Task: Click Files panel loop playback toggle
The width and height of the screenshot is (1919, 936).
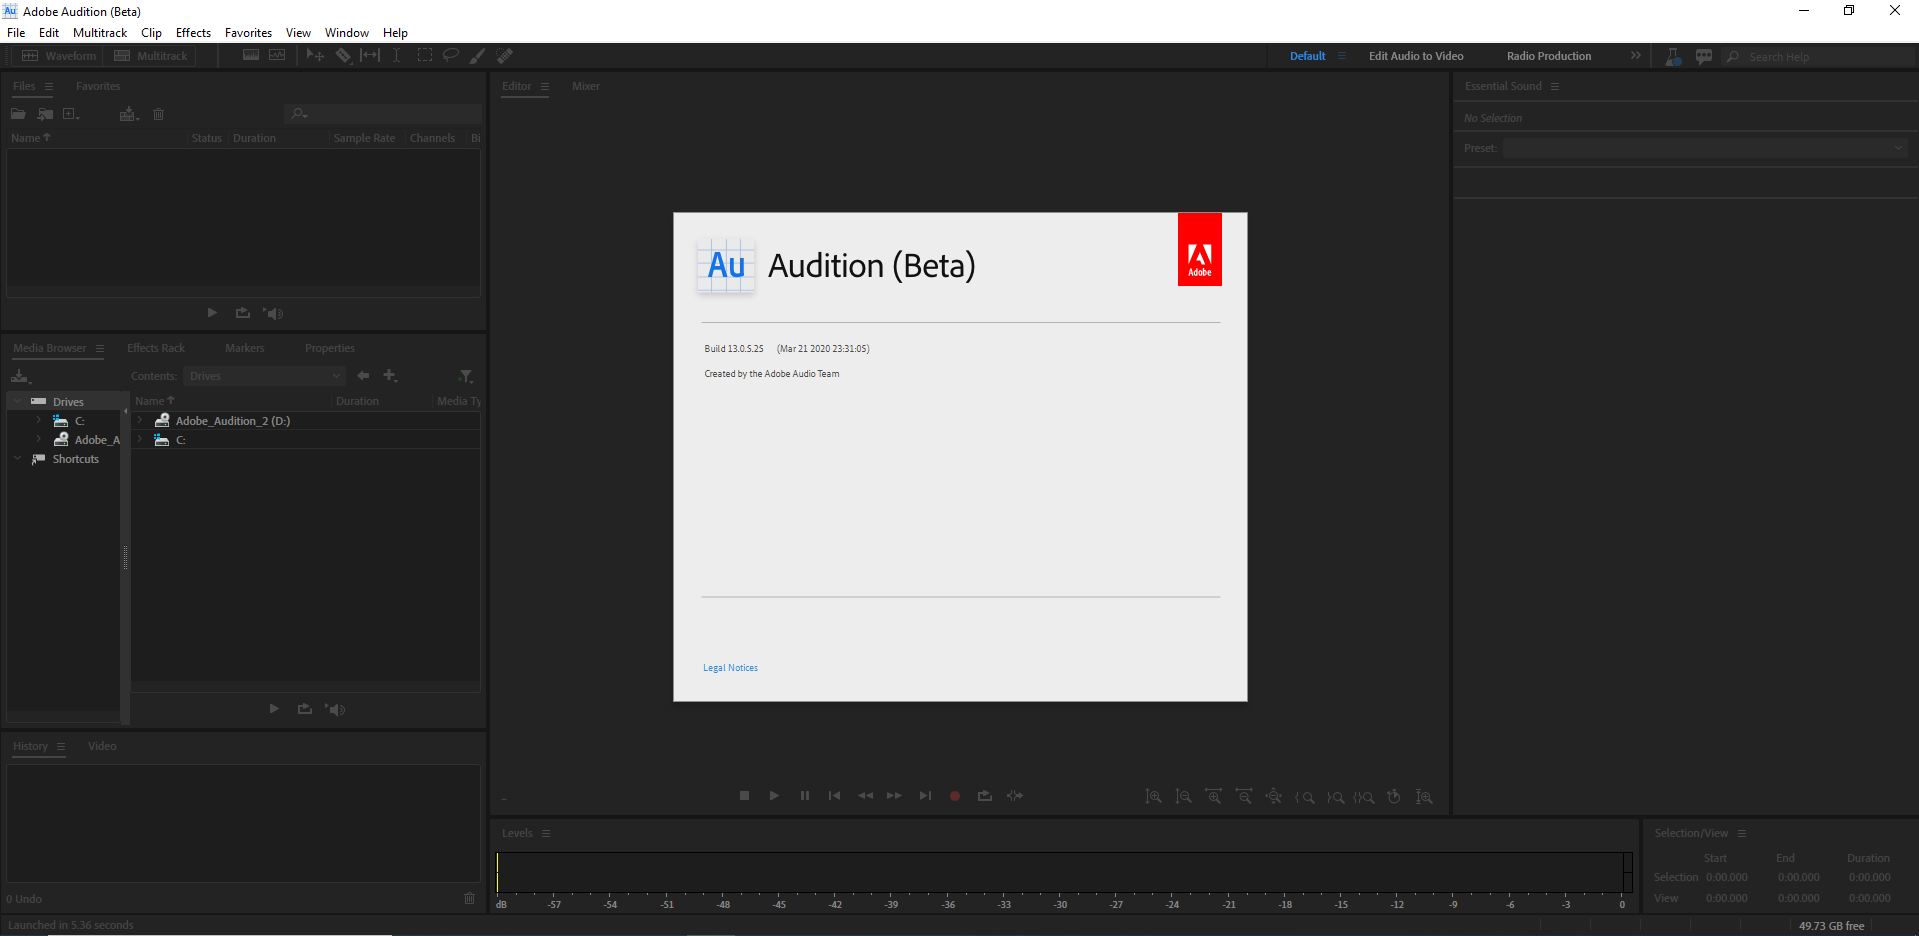Action: (x=243, y=313)
